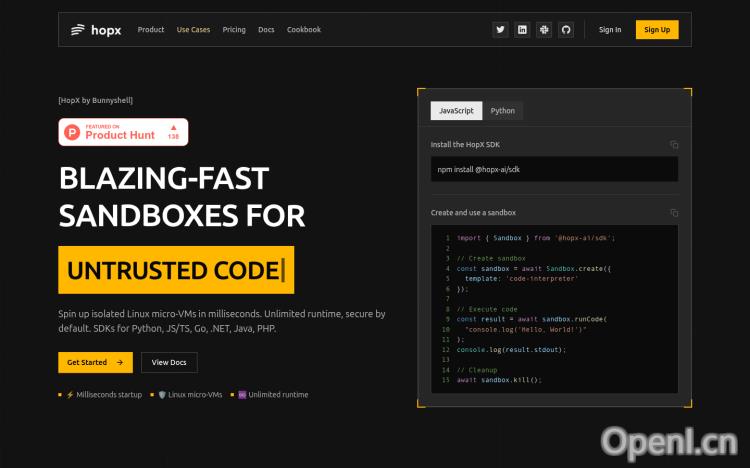Open the Use Cases menu item

tap(193, 30)
